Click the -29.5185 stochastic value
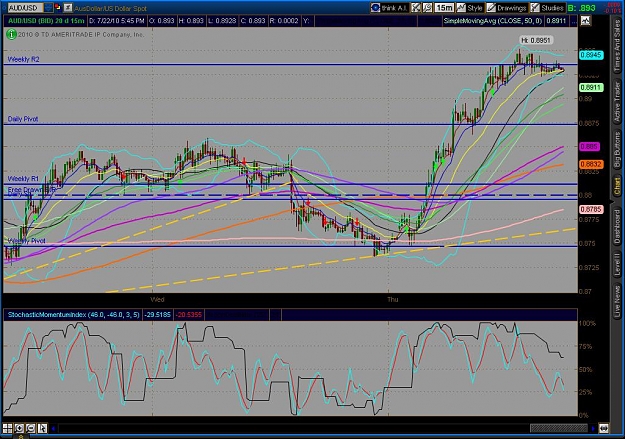 157,315
